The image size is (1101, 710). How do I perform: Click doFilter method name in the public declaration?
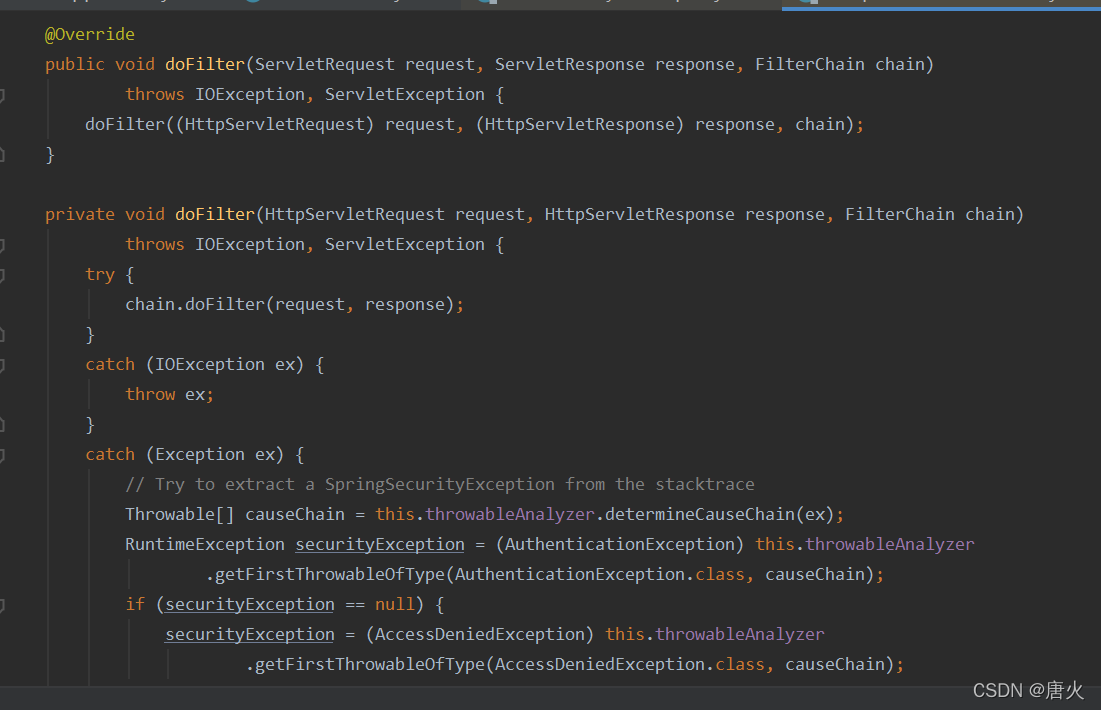coord(204,65)
